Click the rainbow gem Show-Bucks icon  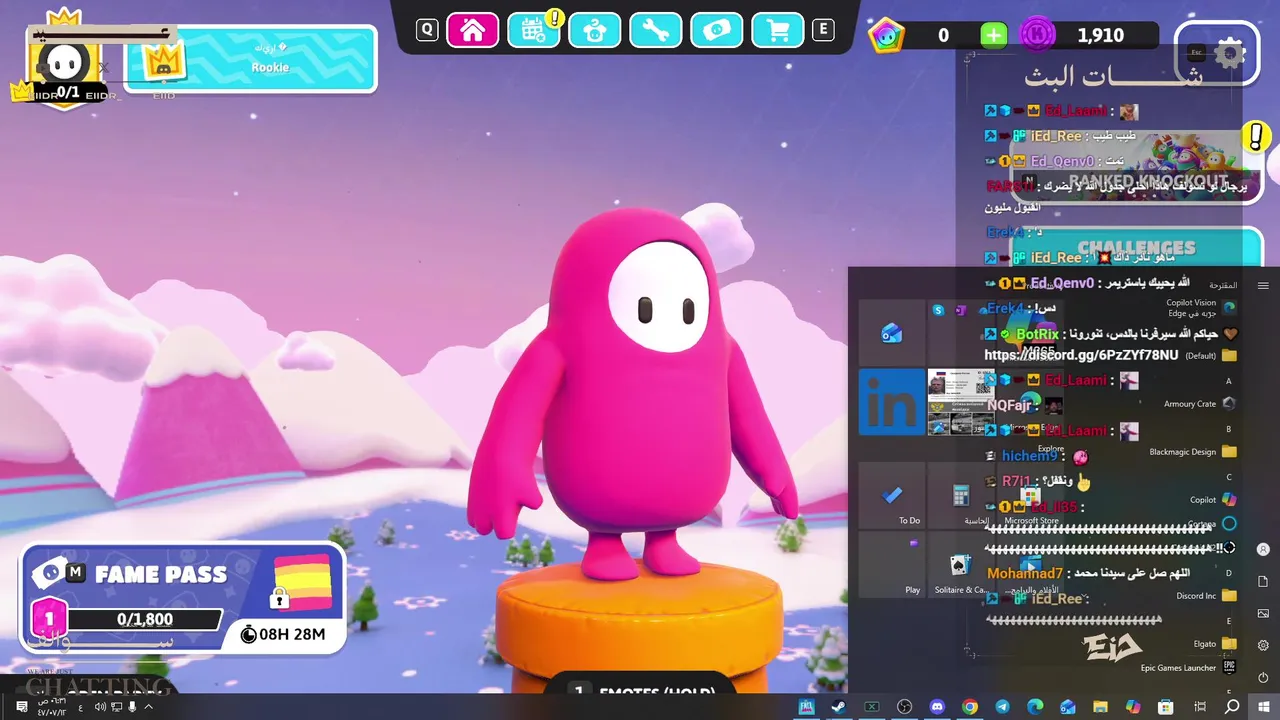click(886, 36)
